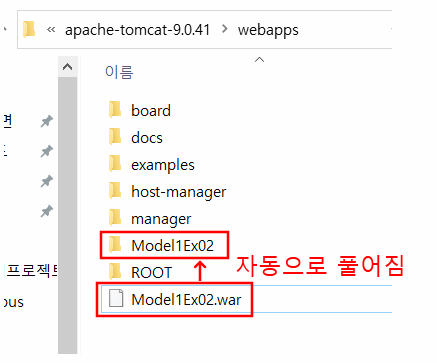Navigate to apache-tomcat-9.0.41 in address bar
The image size is (437, 363).
(x=137, y=30)
